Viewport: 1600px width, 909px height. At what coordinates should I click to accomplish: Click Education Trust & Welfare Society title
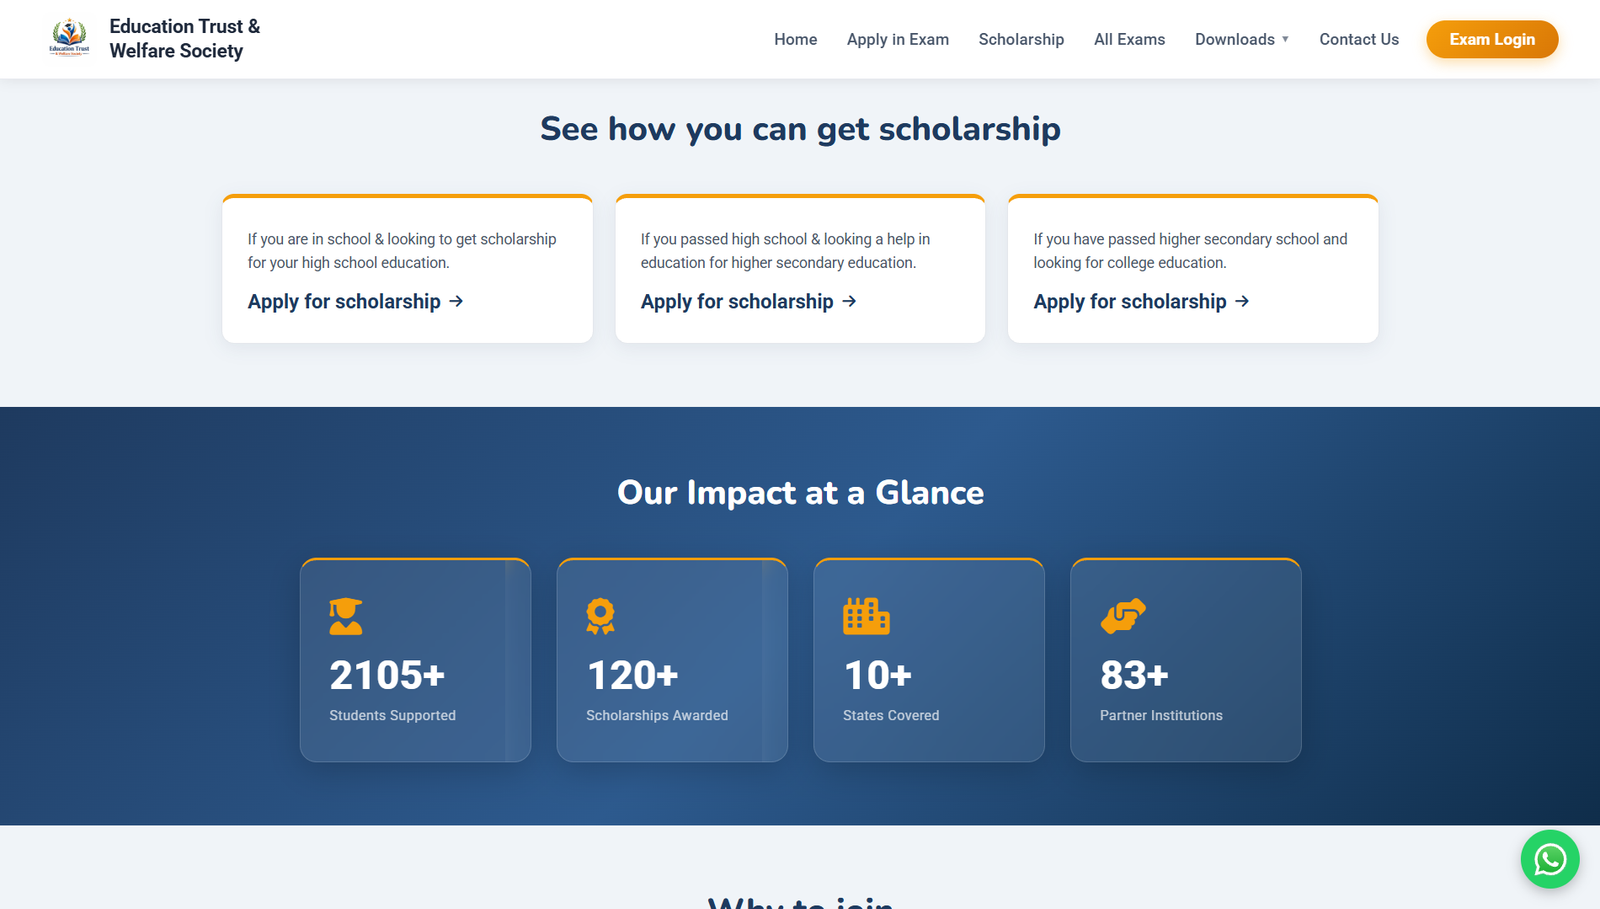pyautogui.click(x=184, y=39)
